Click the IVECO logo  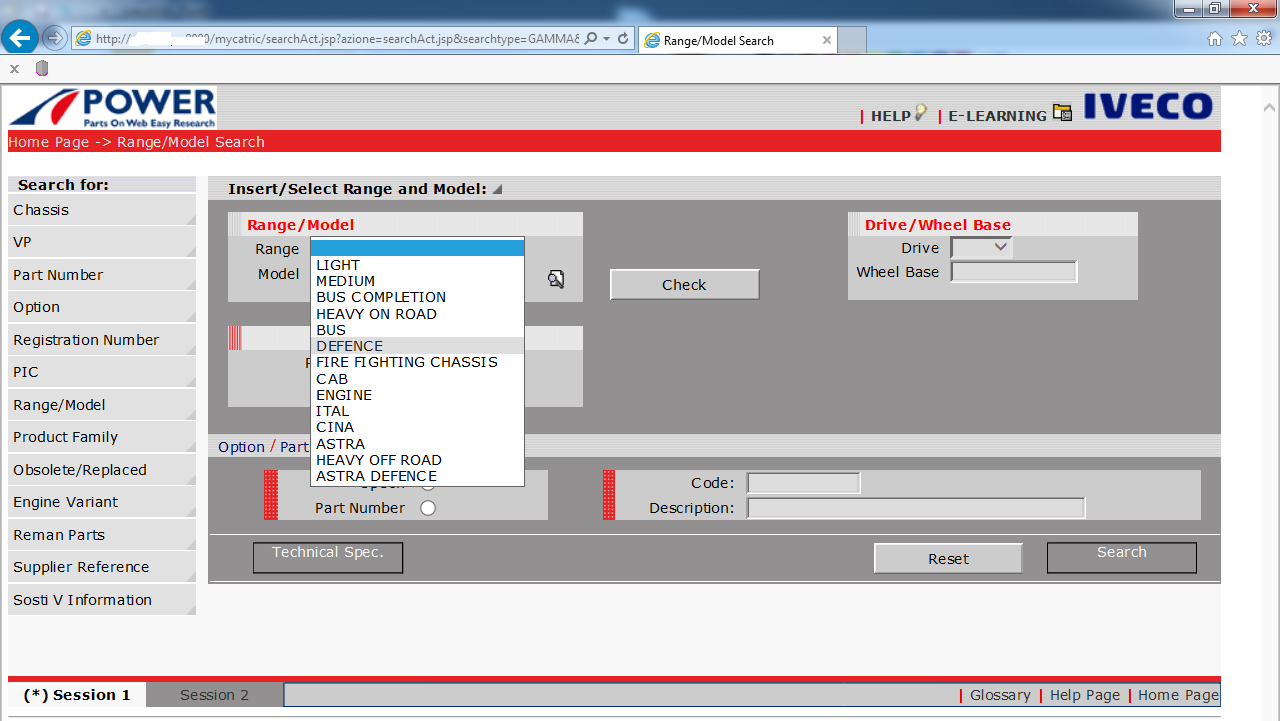(x=1148, y=107)
